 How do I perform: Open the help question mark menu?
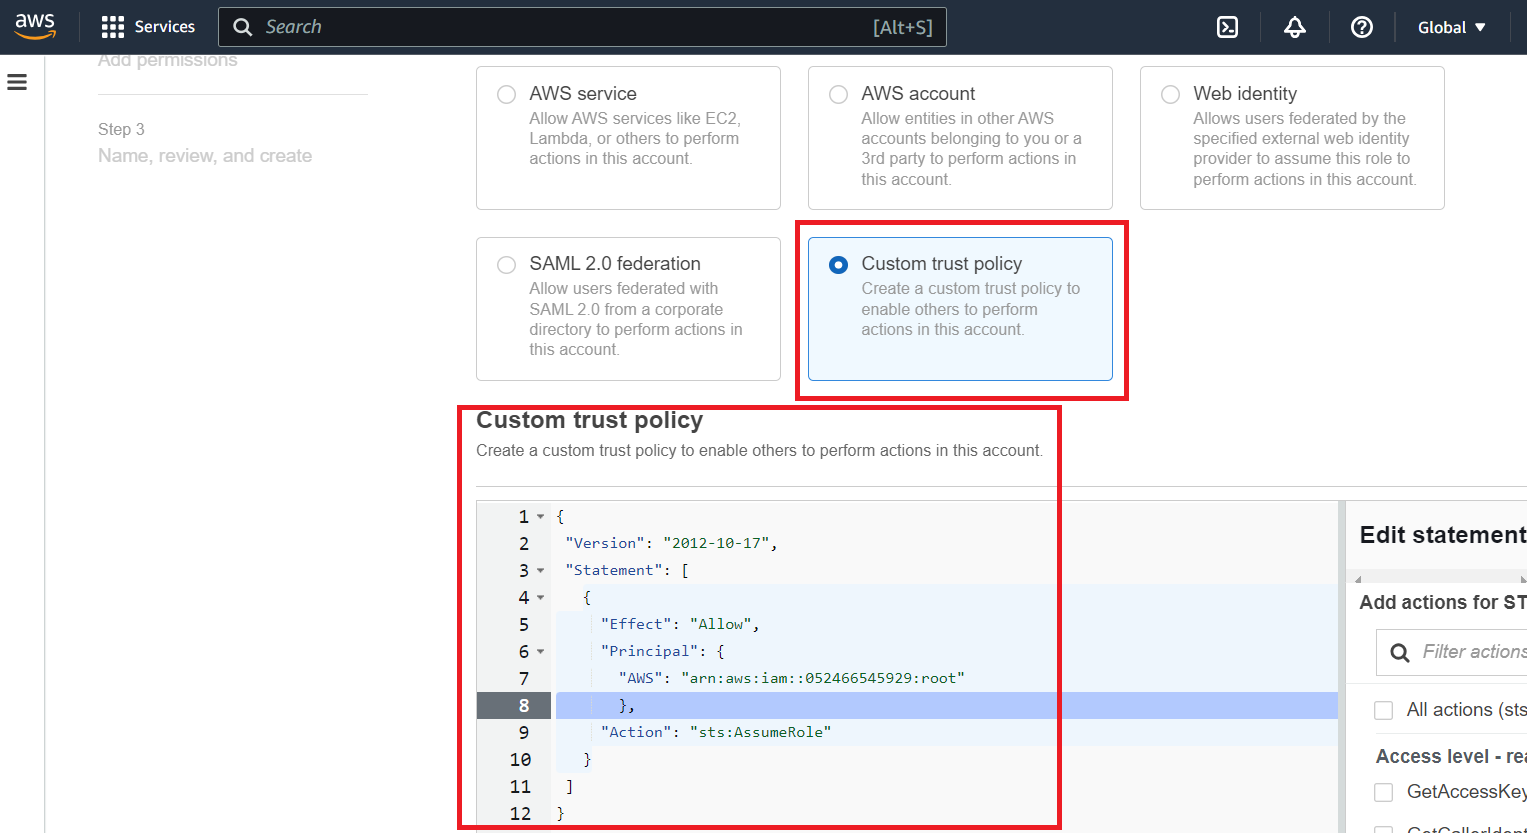1362,27
